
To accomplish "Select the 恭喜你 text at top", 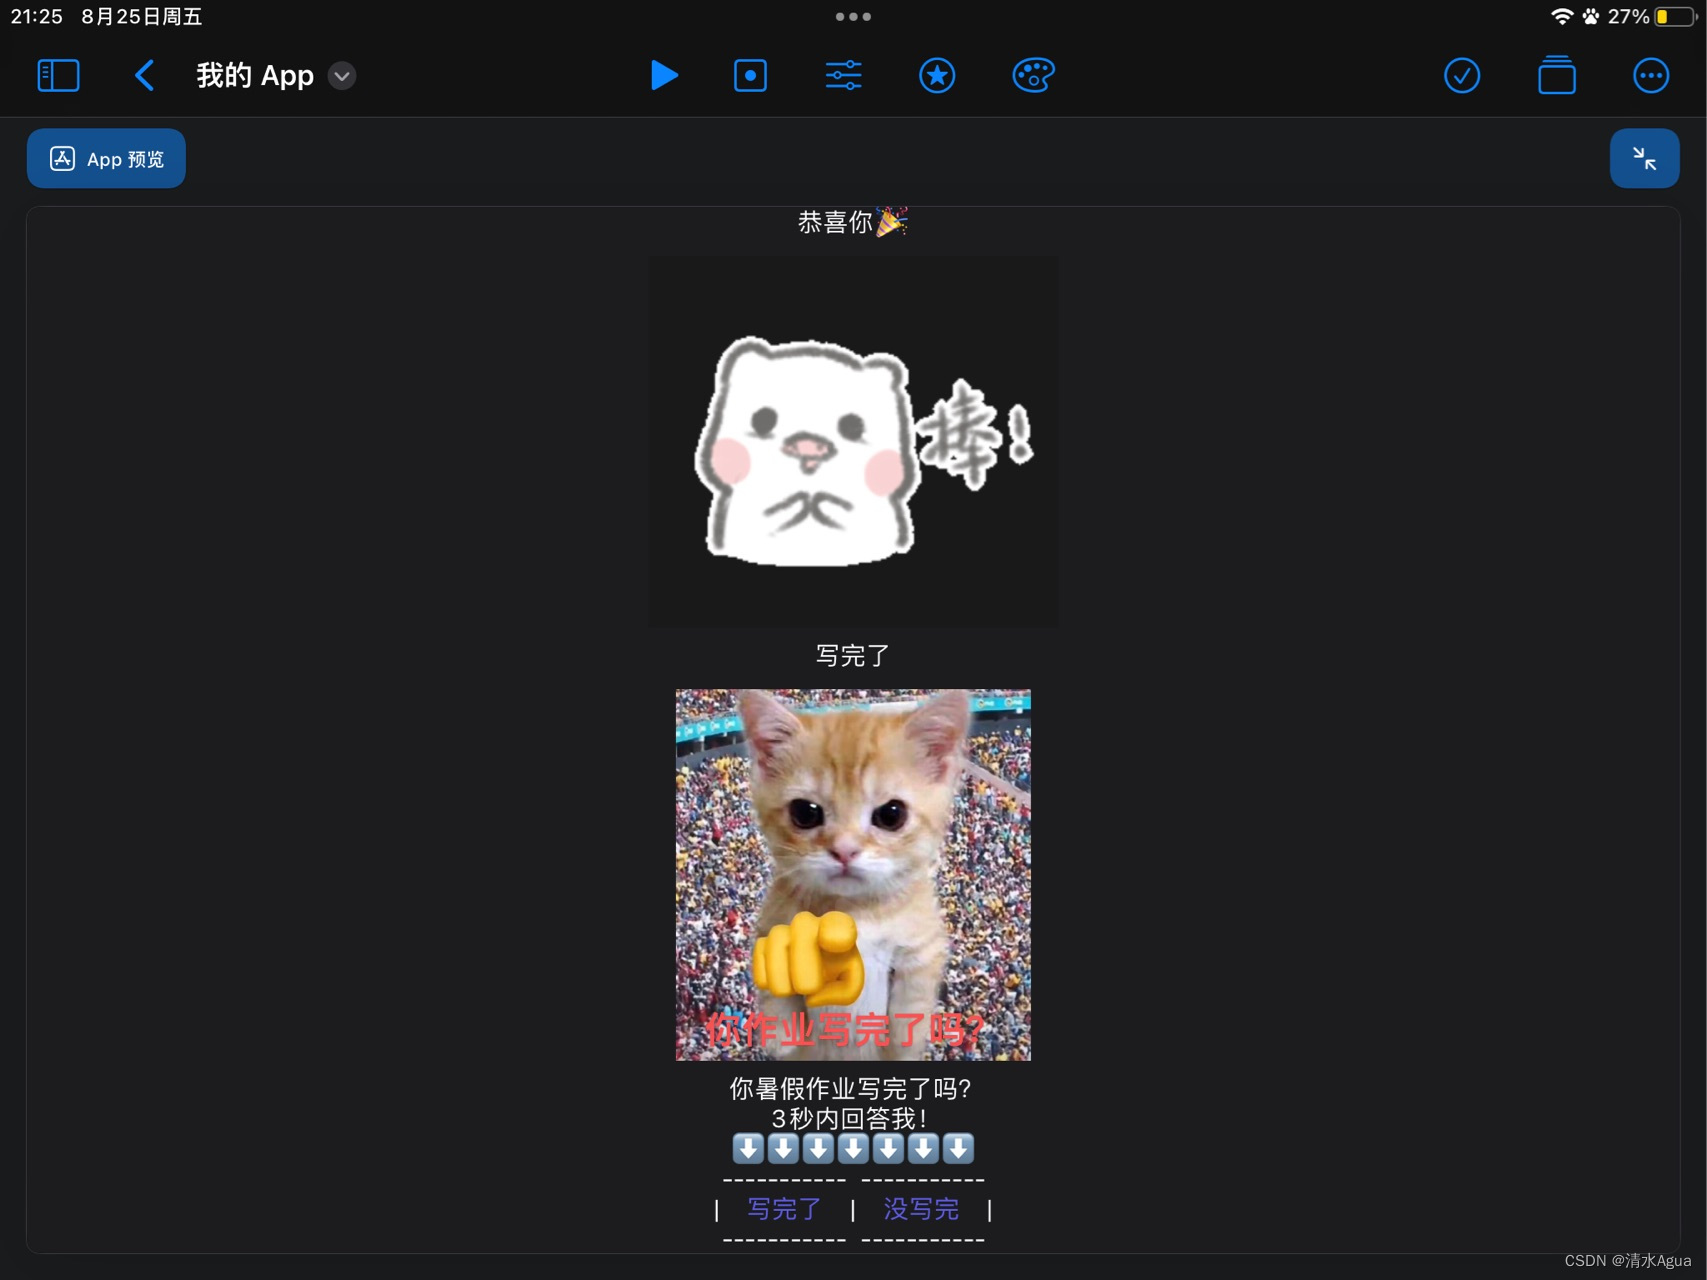I will pyautogui.click(x=852, y=221).
